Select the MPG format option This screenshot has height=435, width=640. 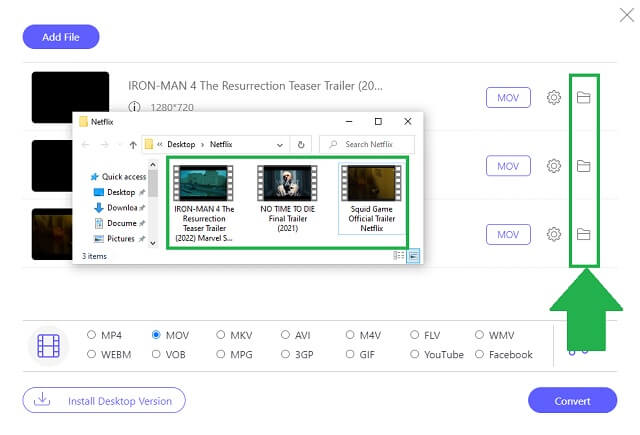click(x=234, y=354)
